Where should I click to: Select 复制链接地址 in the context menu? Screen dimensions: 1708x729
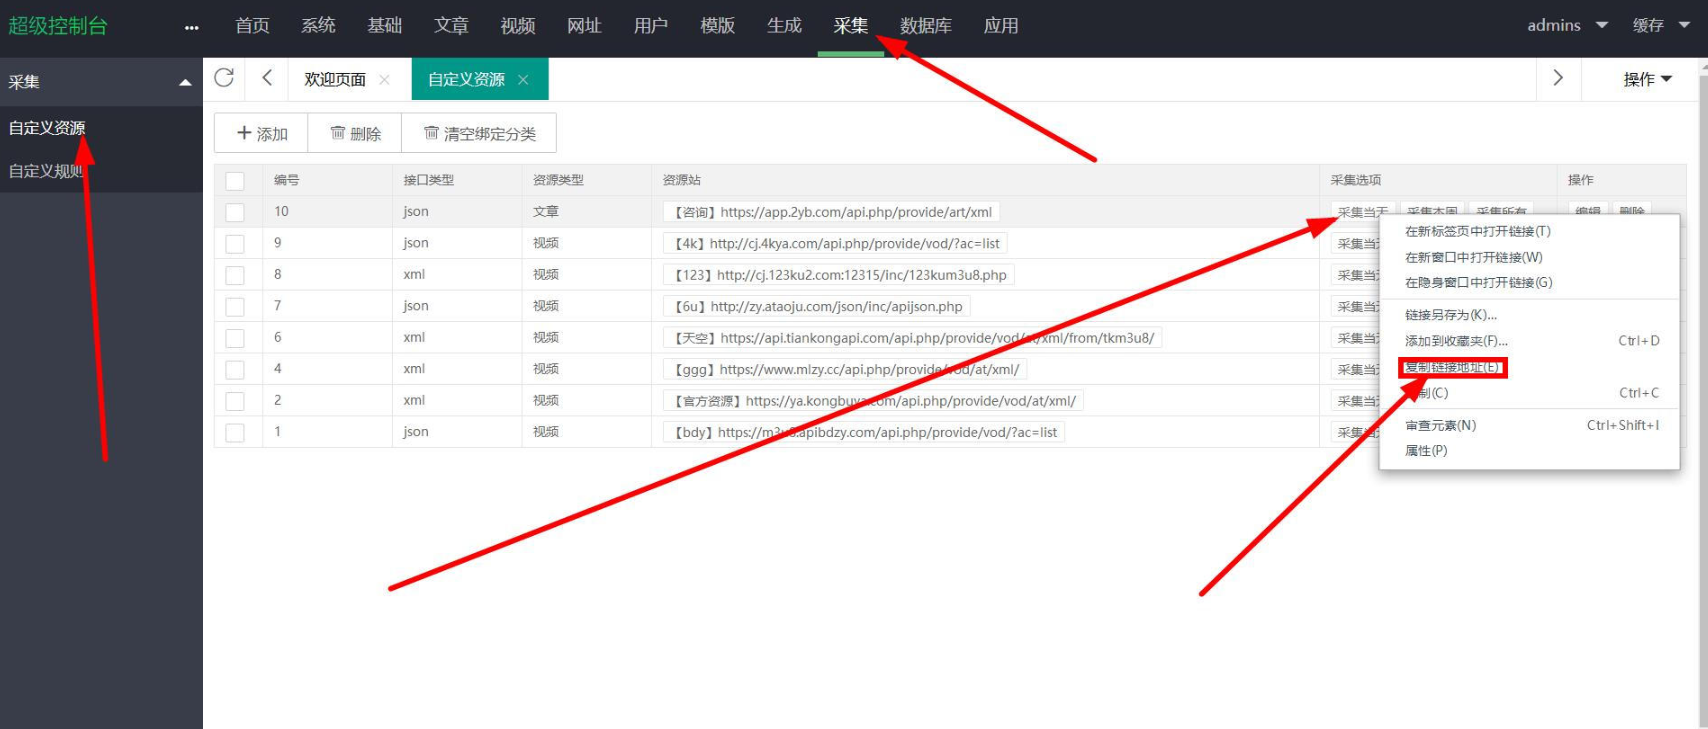(1452, 368)
